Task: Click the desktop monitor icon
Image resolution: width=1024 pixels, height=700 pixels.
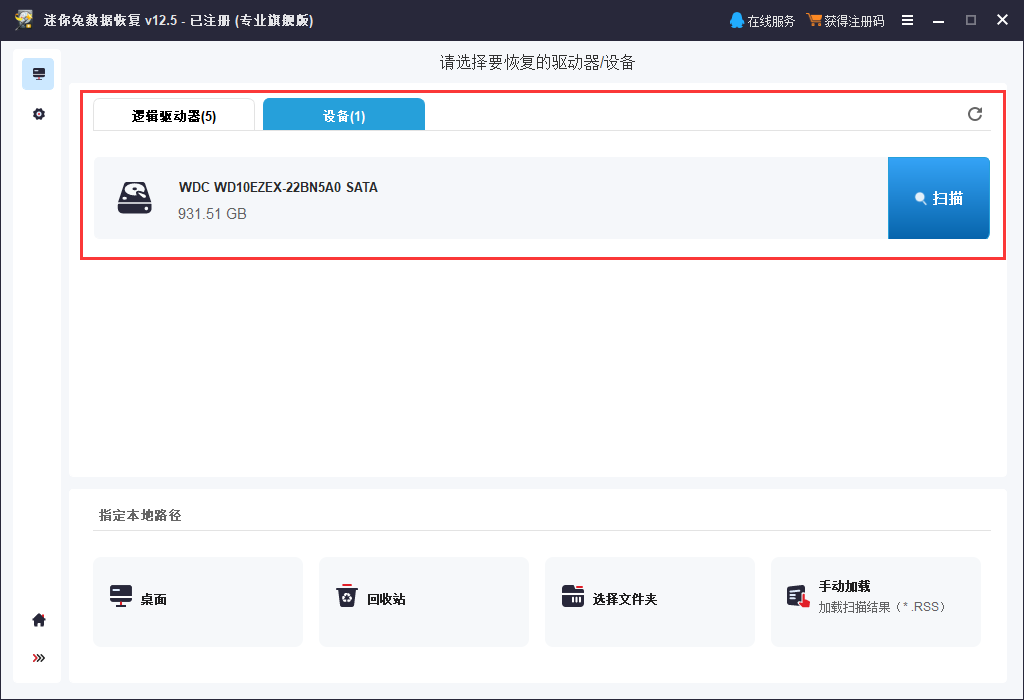Action: point(121,596)
